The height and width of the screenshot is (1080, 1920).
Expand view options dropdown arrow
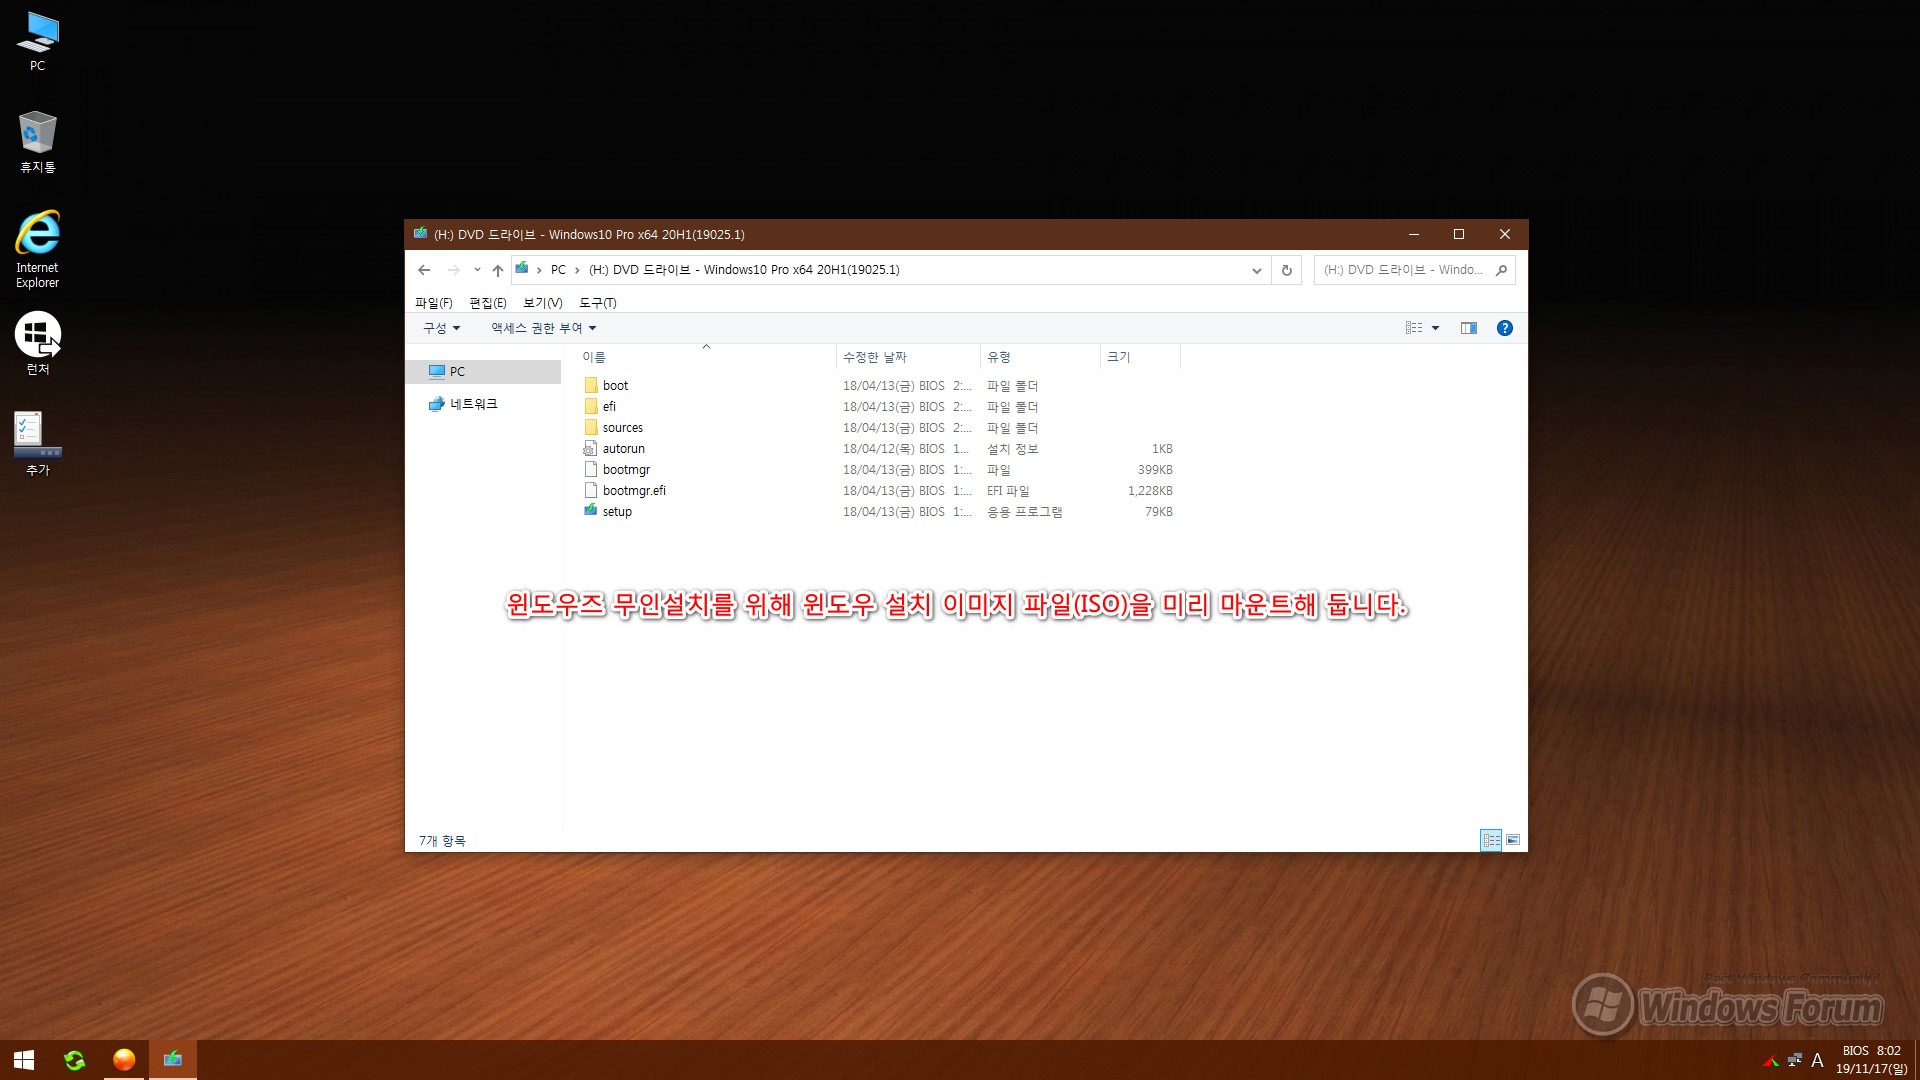[x=1435, y=328]
